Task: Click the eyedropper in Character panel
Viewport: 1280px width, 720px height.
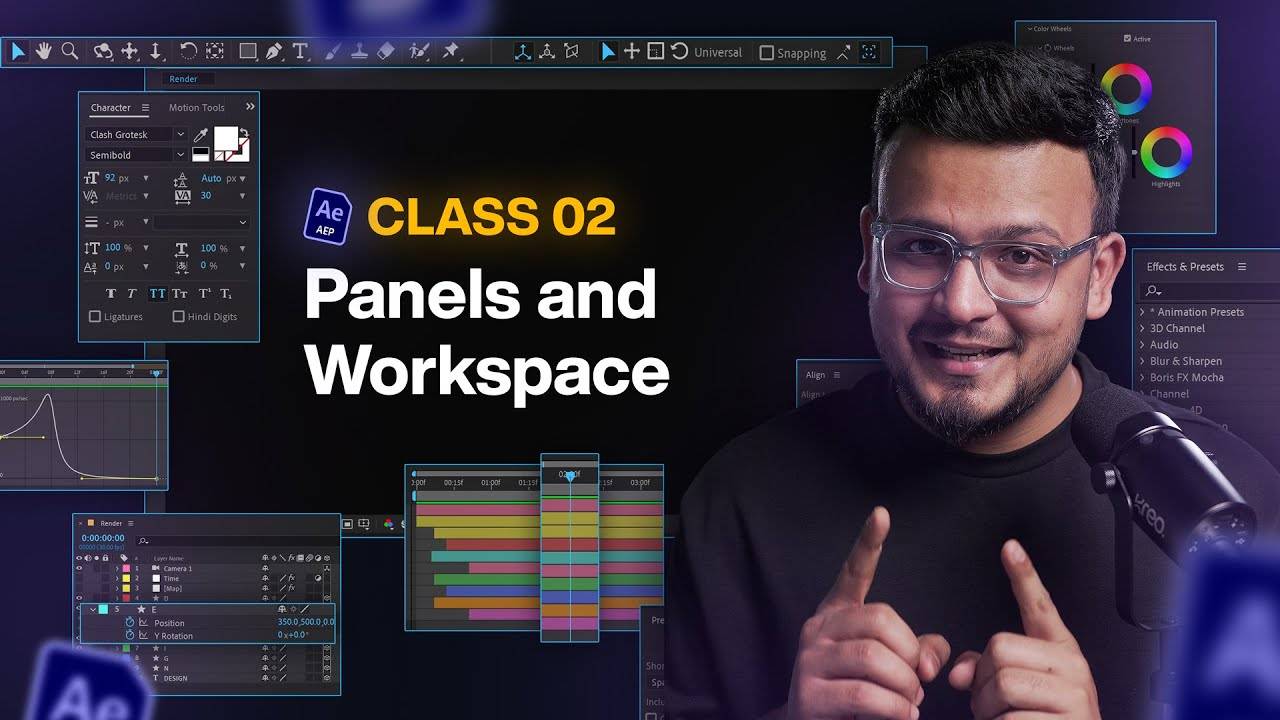Action: tap(200, 135)
